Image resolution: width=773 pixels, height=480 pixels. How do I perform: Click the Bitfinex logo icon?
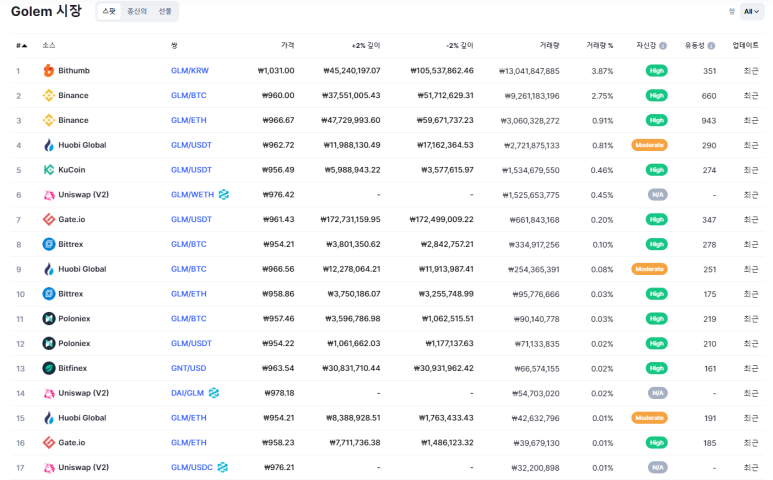[48, 368]
